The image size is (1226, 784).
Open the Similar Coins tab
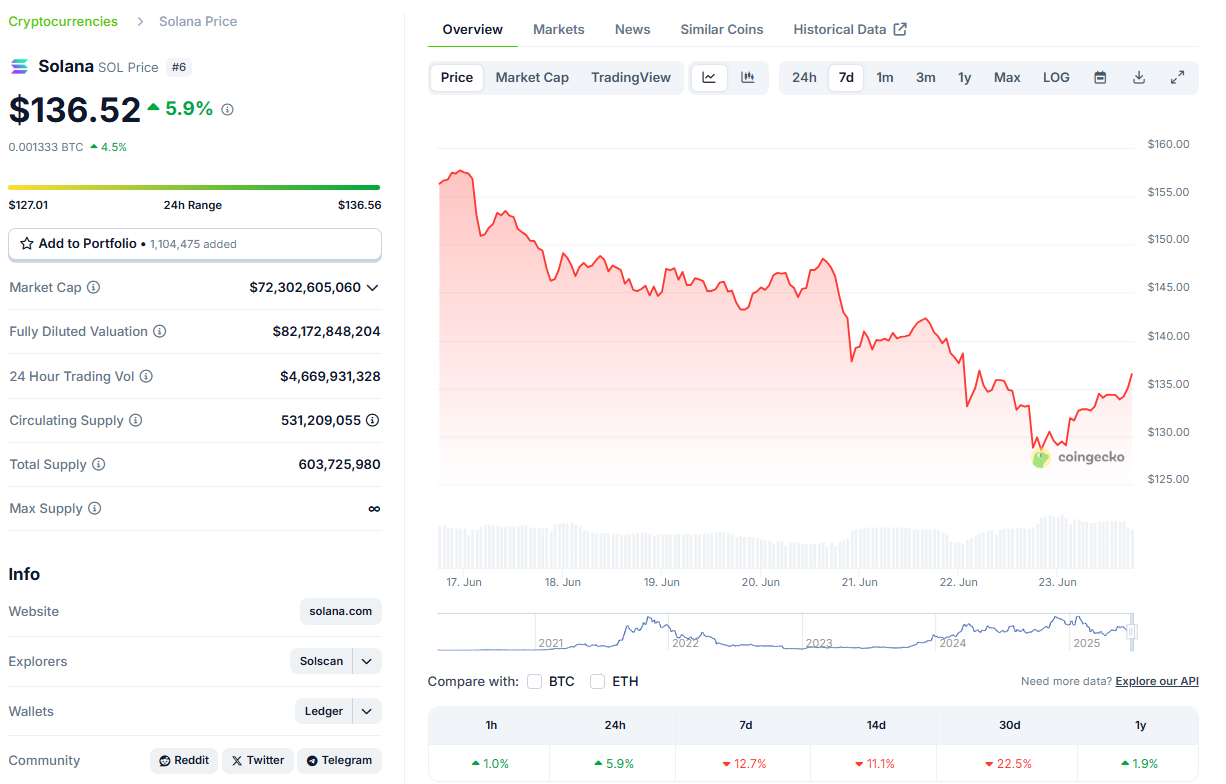click(x=722, y=30)
